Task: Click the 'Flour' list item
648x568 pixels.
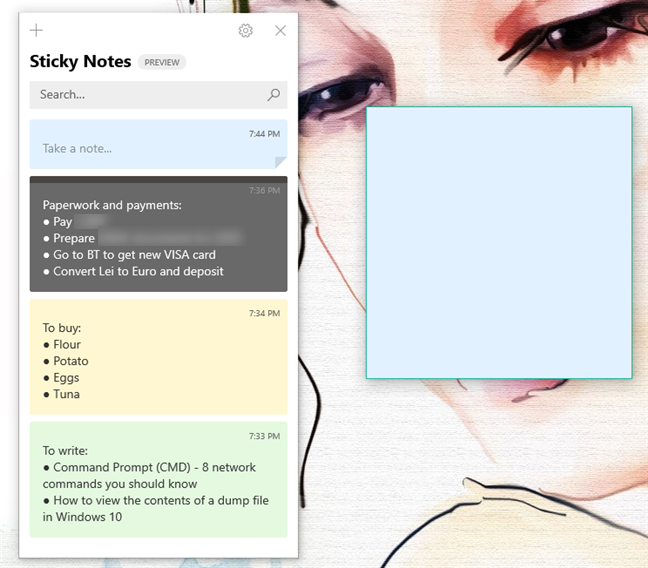Action: coord(67,344)
